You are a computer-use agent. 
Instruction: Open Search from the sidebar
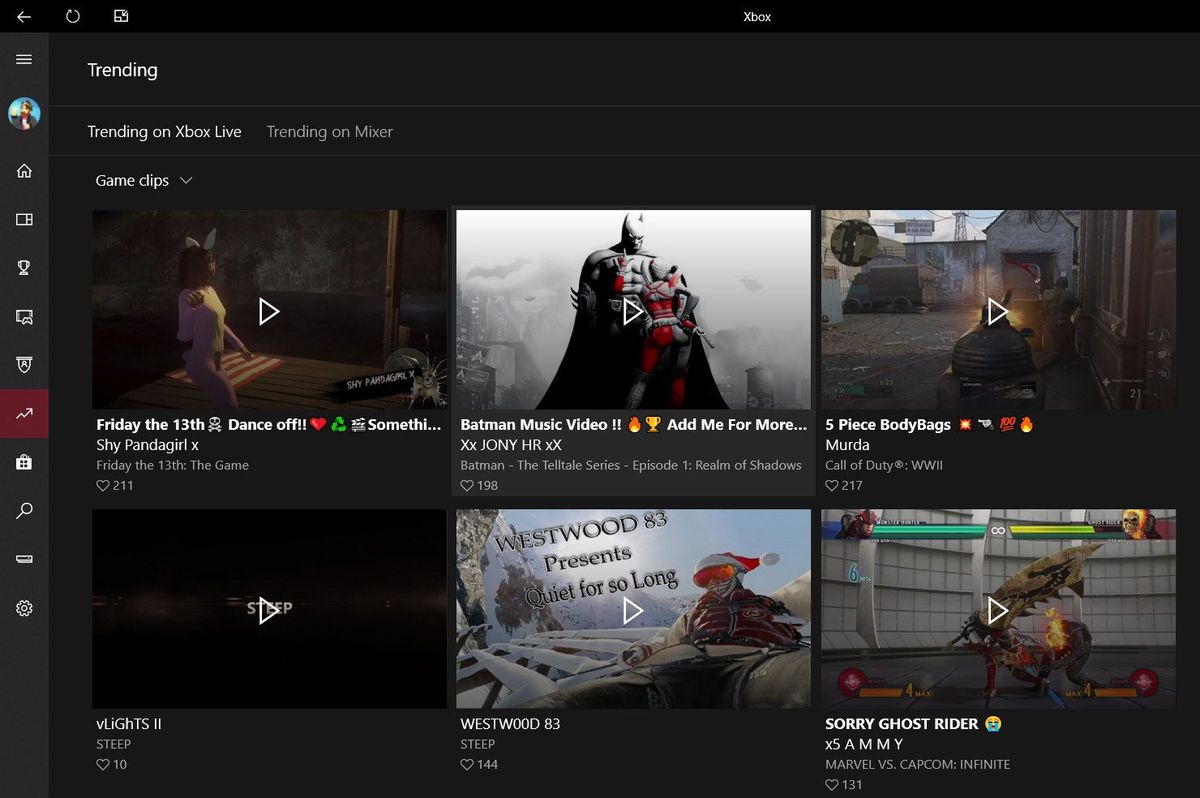click(x=24, y=510)
